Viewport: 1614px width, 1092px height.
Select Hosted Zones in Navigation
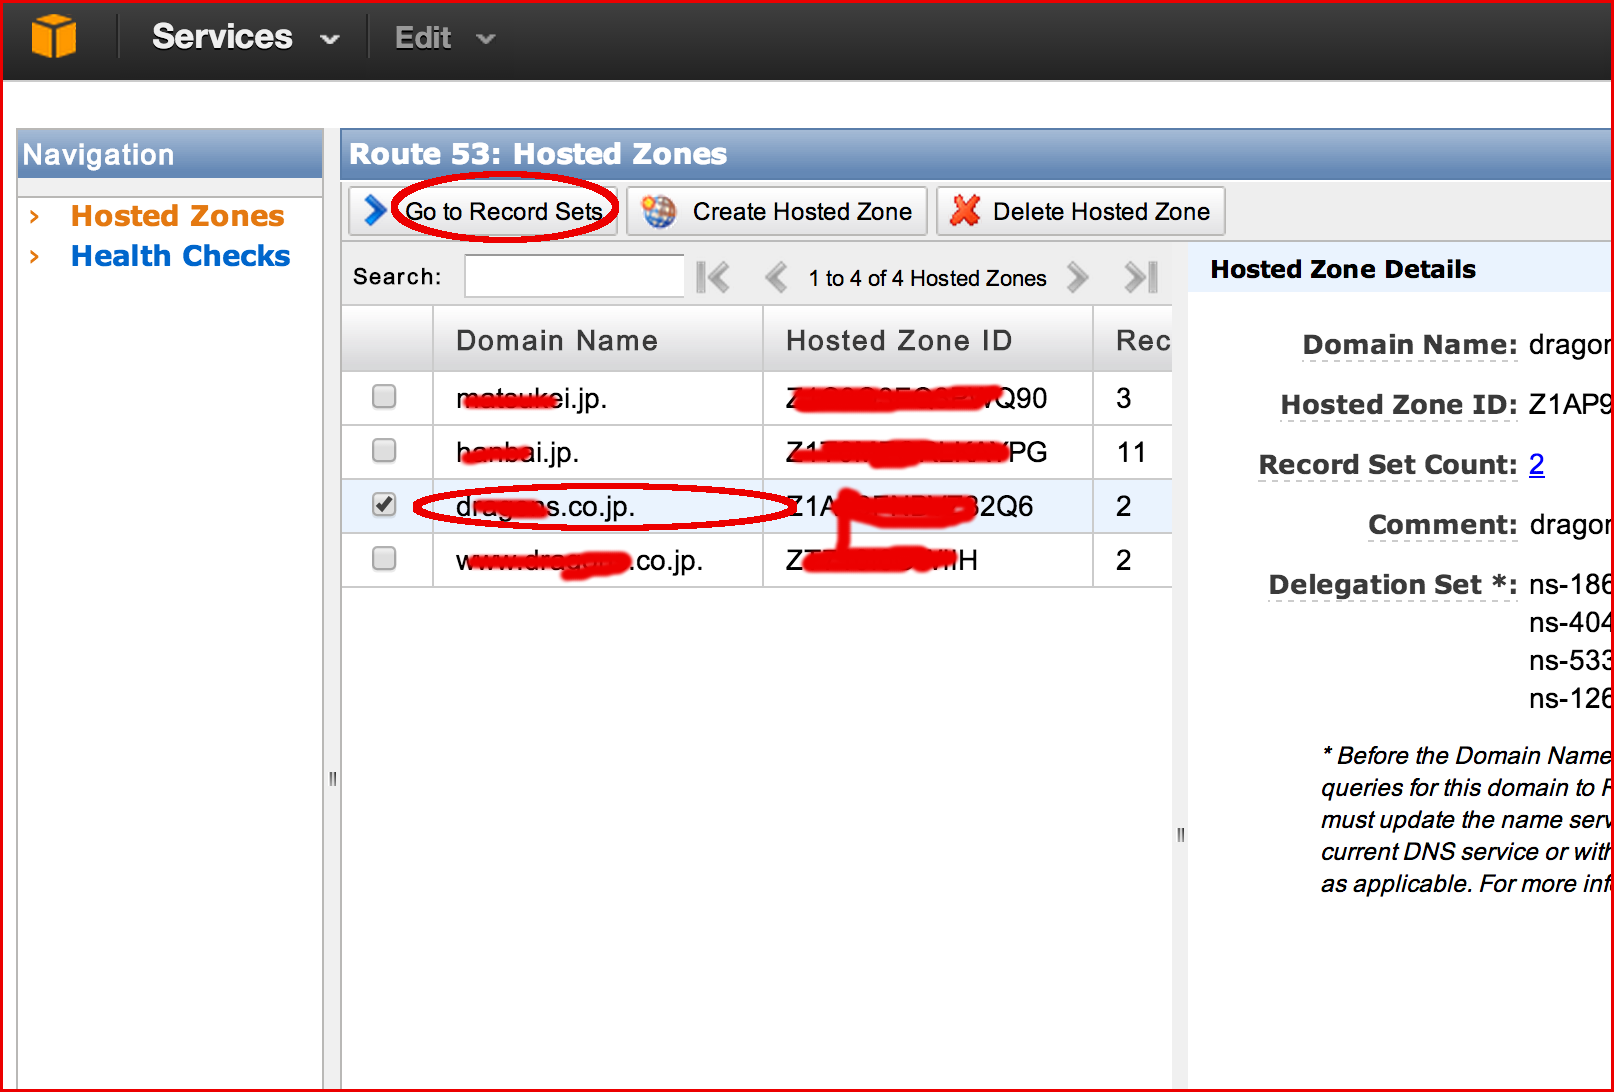[177, 216]
